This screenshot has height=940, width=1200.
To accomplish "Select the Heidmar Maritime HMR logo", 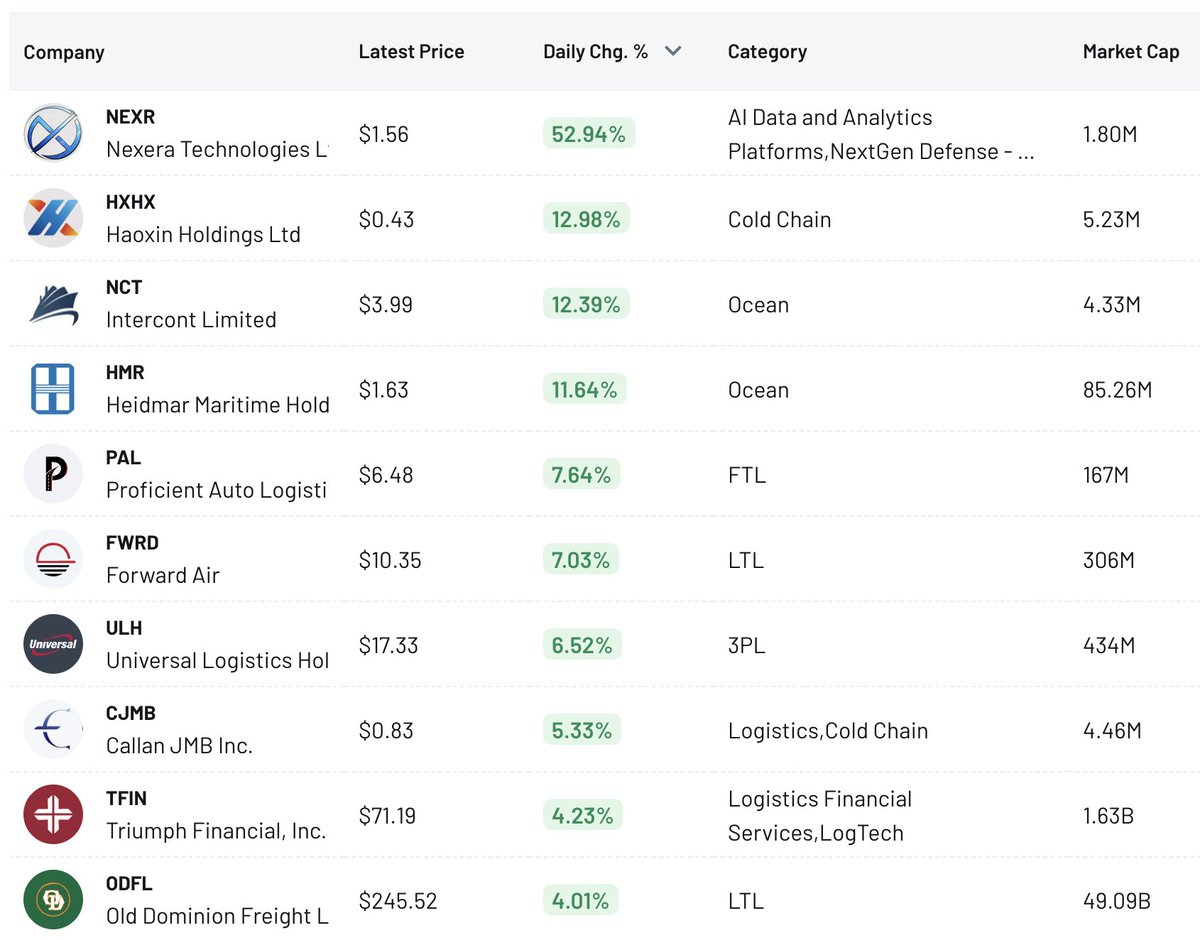I will (53, 389).
